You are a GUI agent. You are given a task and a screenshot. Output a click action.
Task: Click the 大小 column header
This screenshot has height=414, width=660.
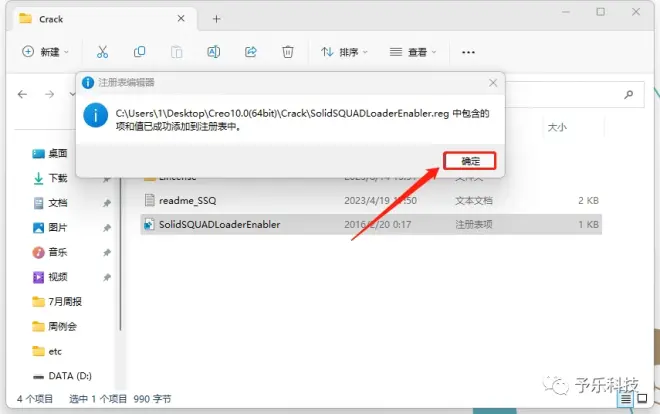556,127
